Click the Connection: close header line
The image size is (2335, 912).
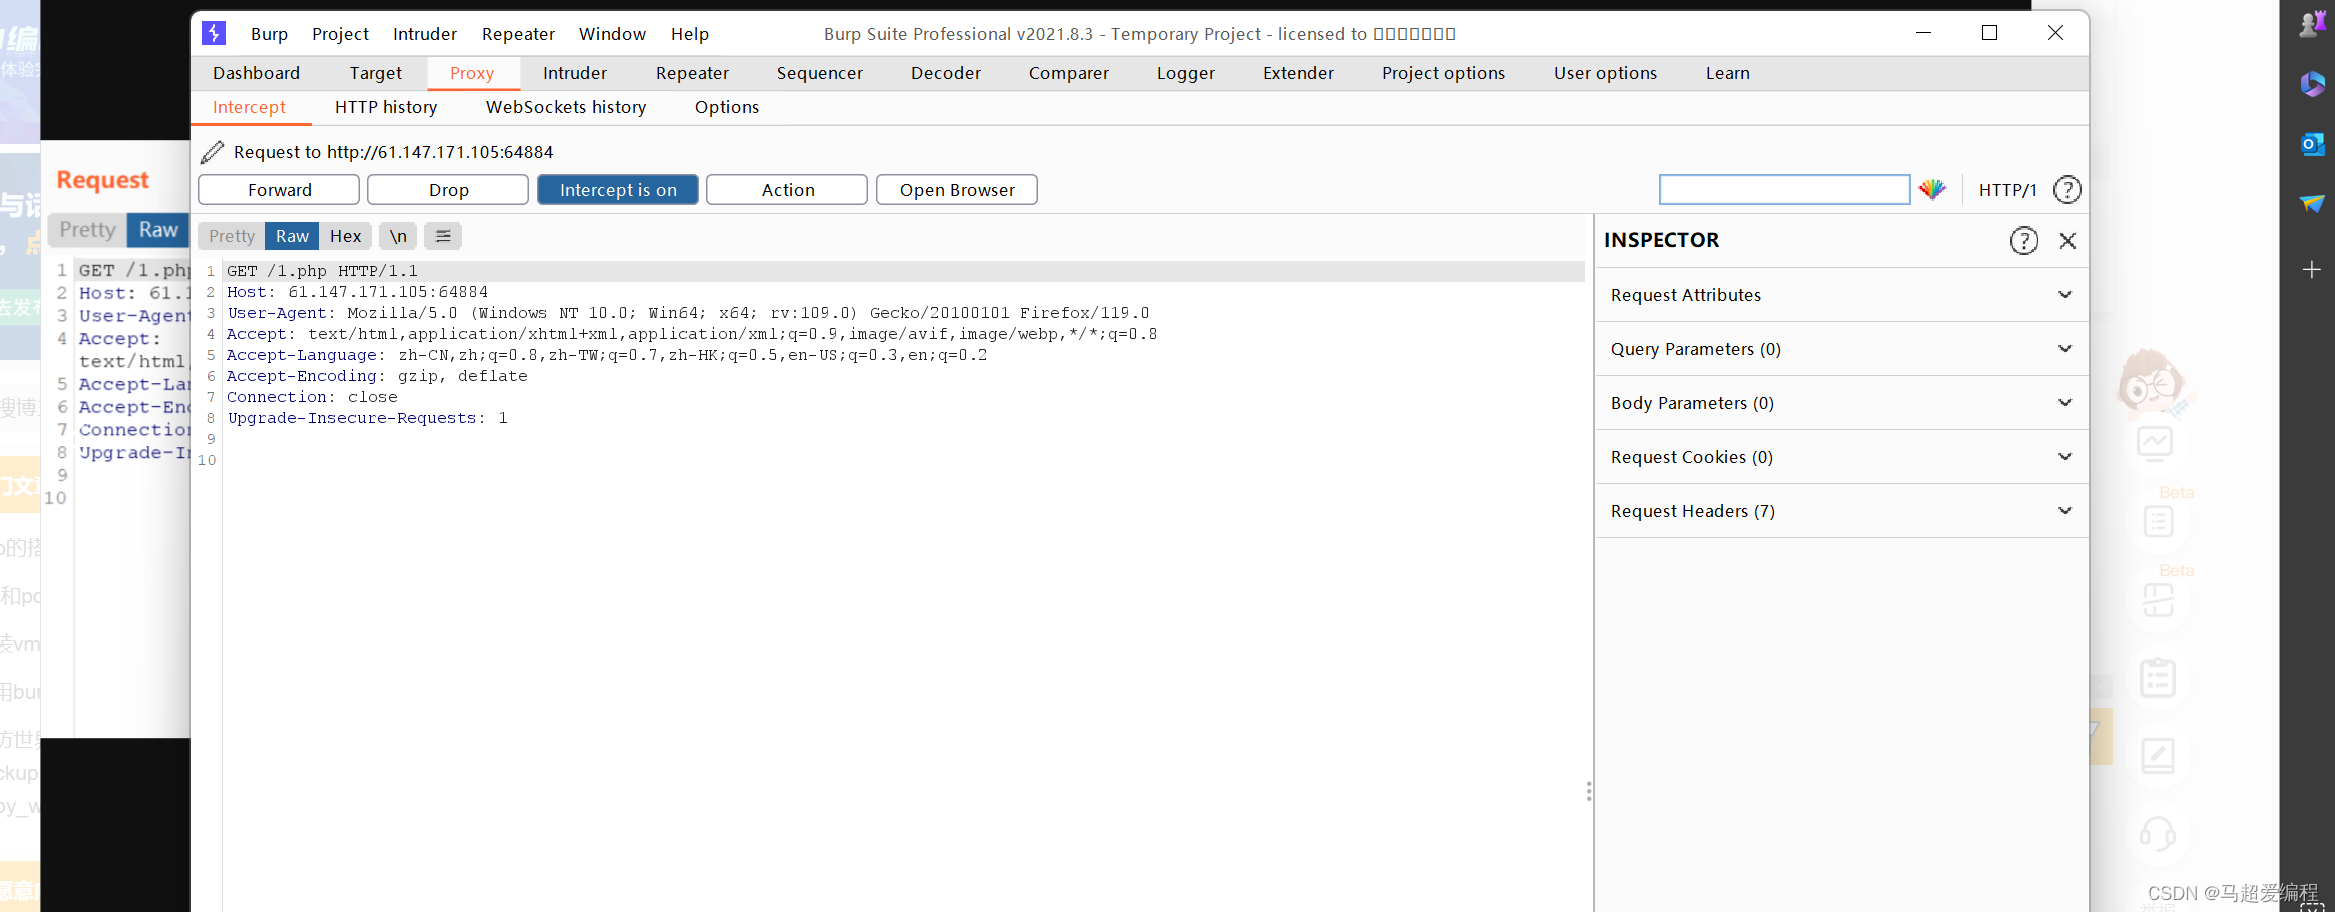pos(312,397)
